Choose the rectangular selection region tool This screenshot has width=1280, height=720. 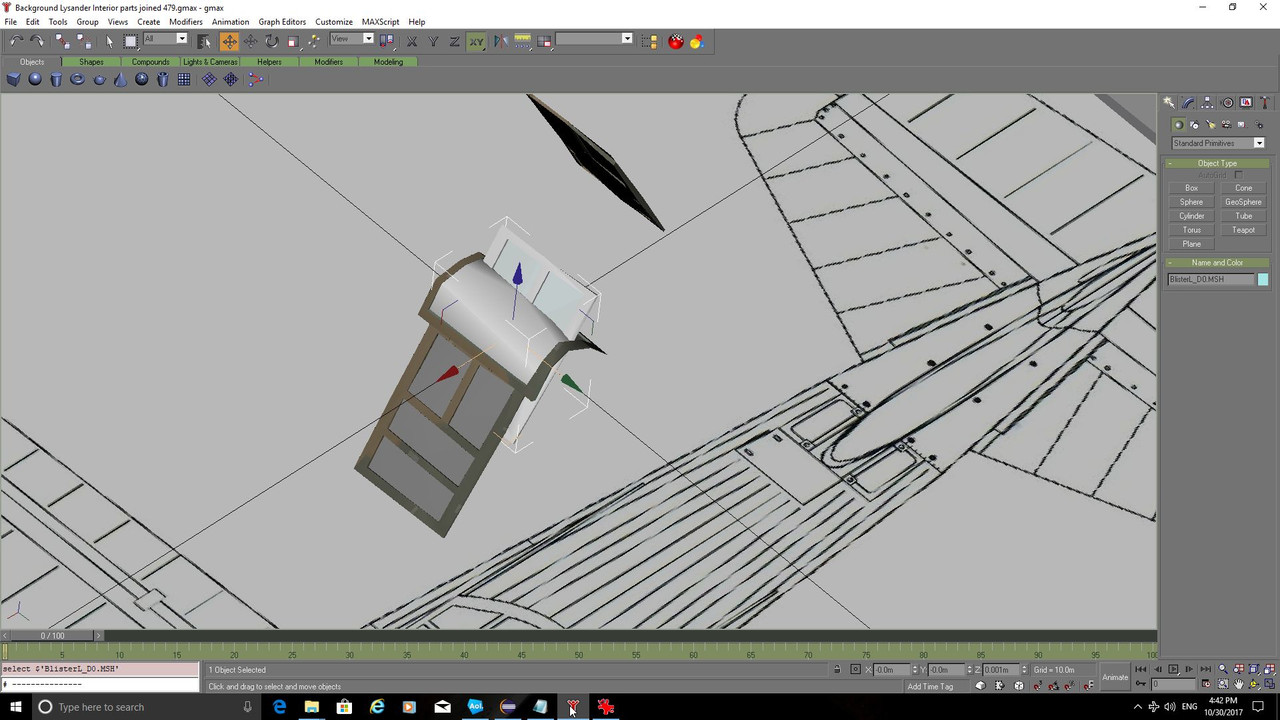pos(131,41)
